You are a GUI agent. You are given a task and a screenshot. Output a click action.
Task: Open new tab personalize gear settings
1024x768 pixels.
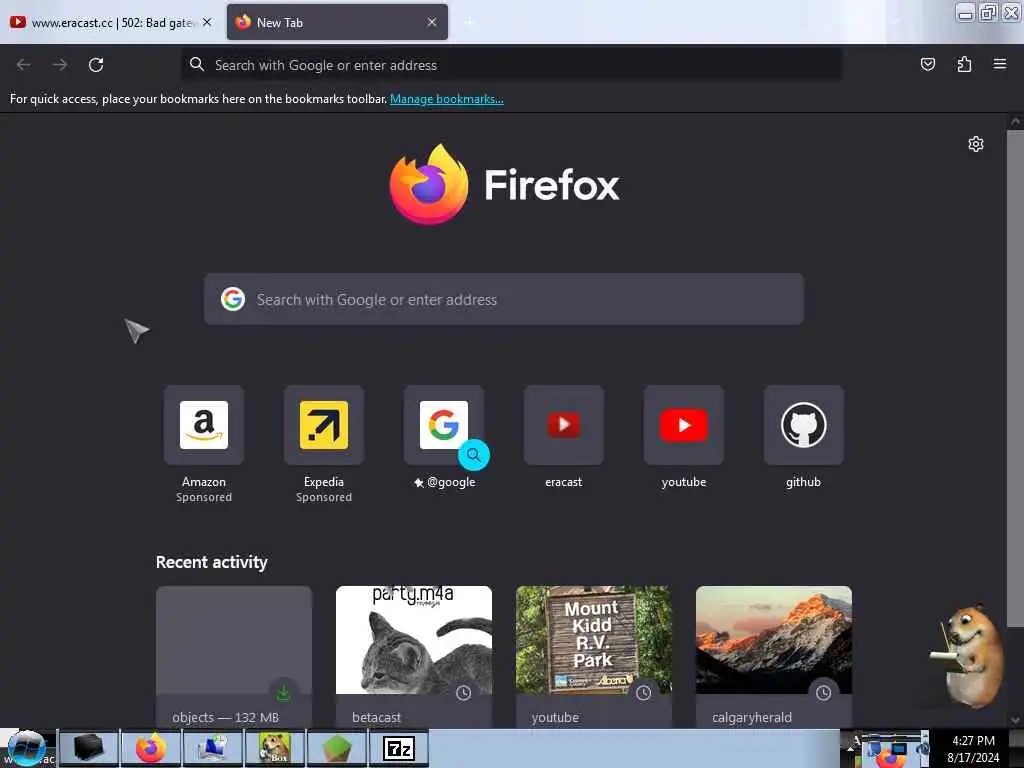click(x=976, y=144)
